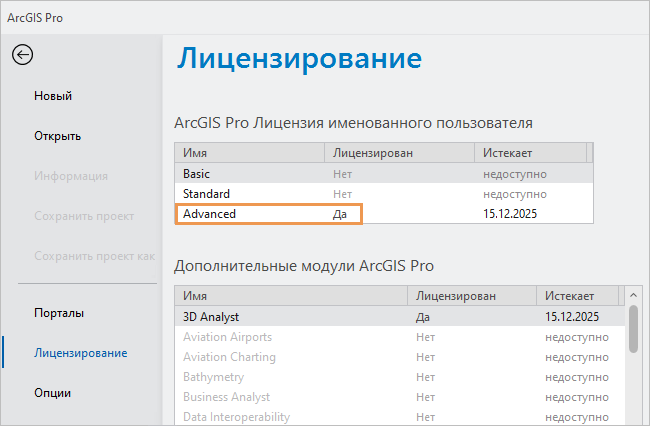650x426 pixels.
Task: Switch to the Лицензирование page
Action: tap(81, 353)
